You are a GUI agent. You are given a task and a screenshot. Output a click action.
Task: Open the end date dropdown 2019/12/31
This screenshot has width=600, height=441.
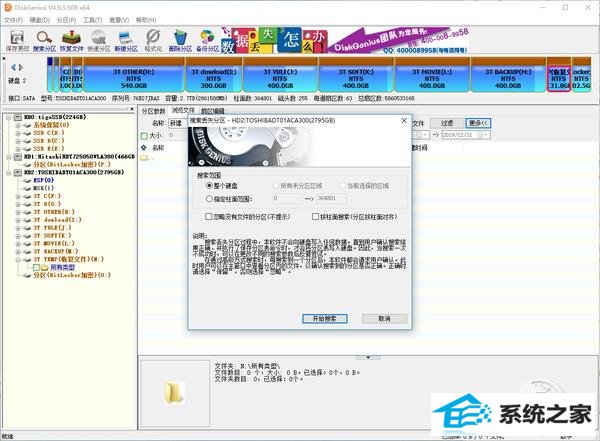click(x=485, y=135)
